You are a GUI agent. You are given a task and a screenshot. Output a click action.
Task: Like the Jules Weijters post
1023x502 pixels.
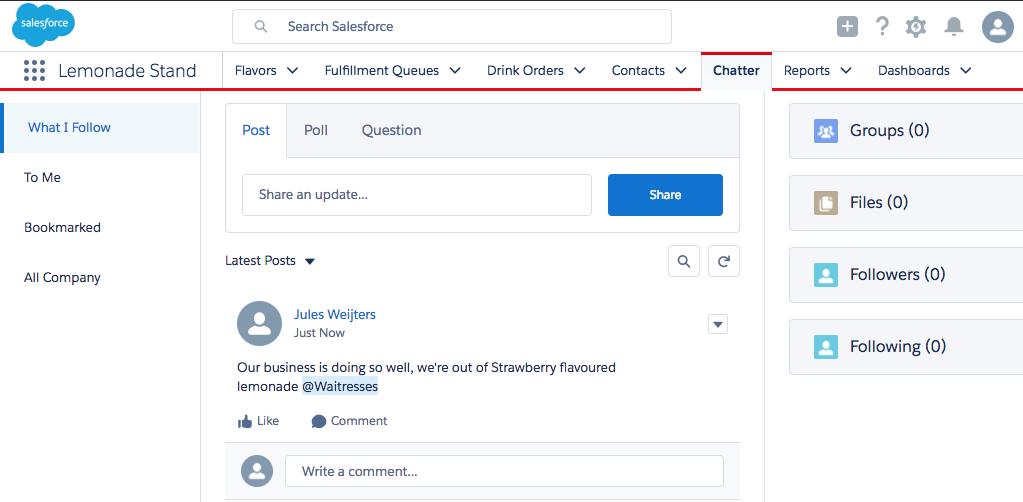(x=258, y=421)
